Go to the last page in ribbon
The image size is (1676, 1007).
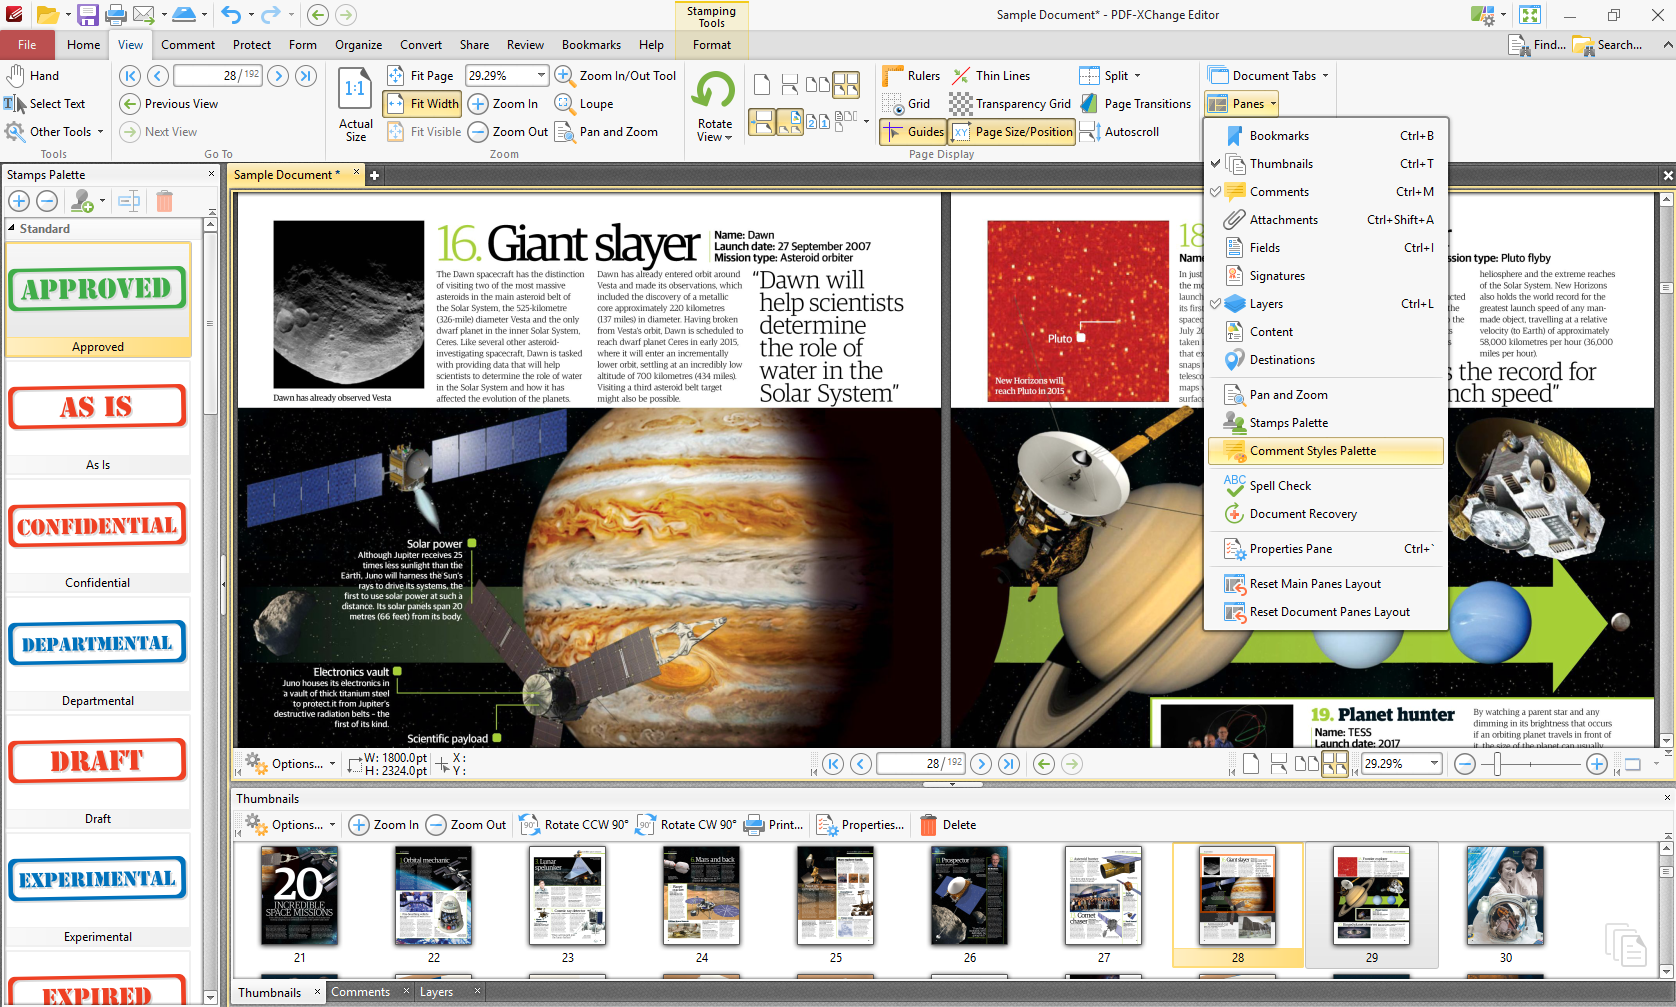pos(306,76)
